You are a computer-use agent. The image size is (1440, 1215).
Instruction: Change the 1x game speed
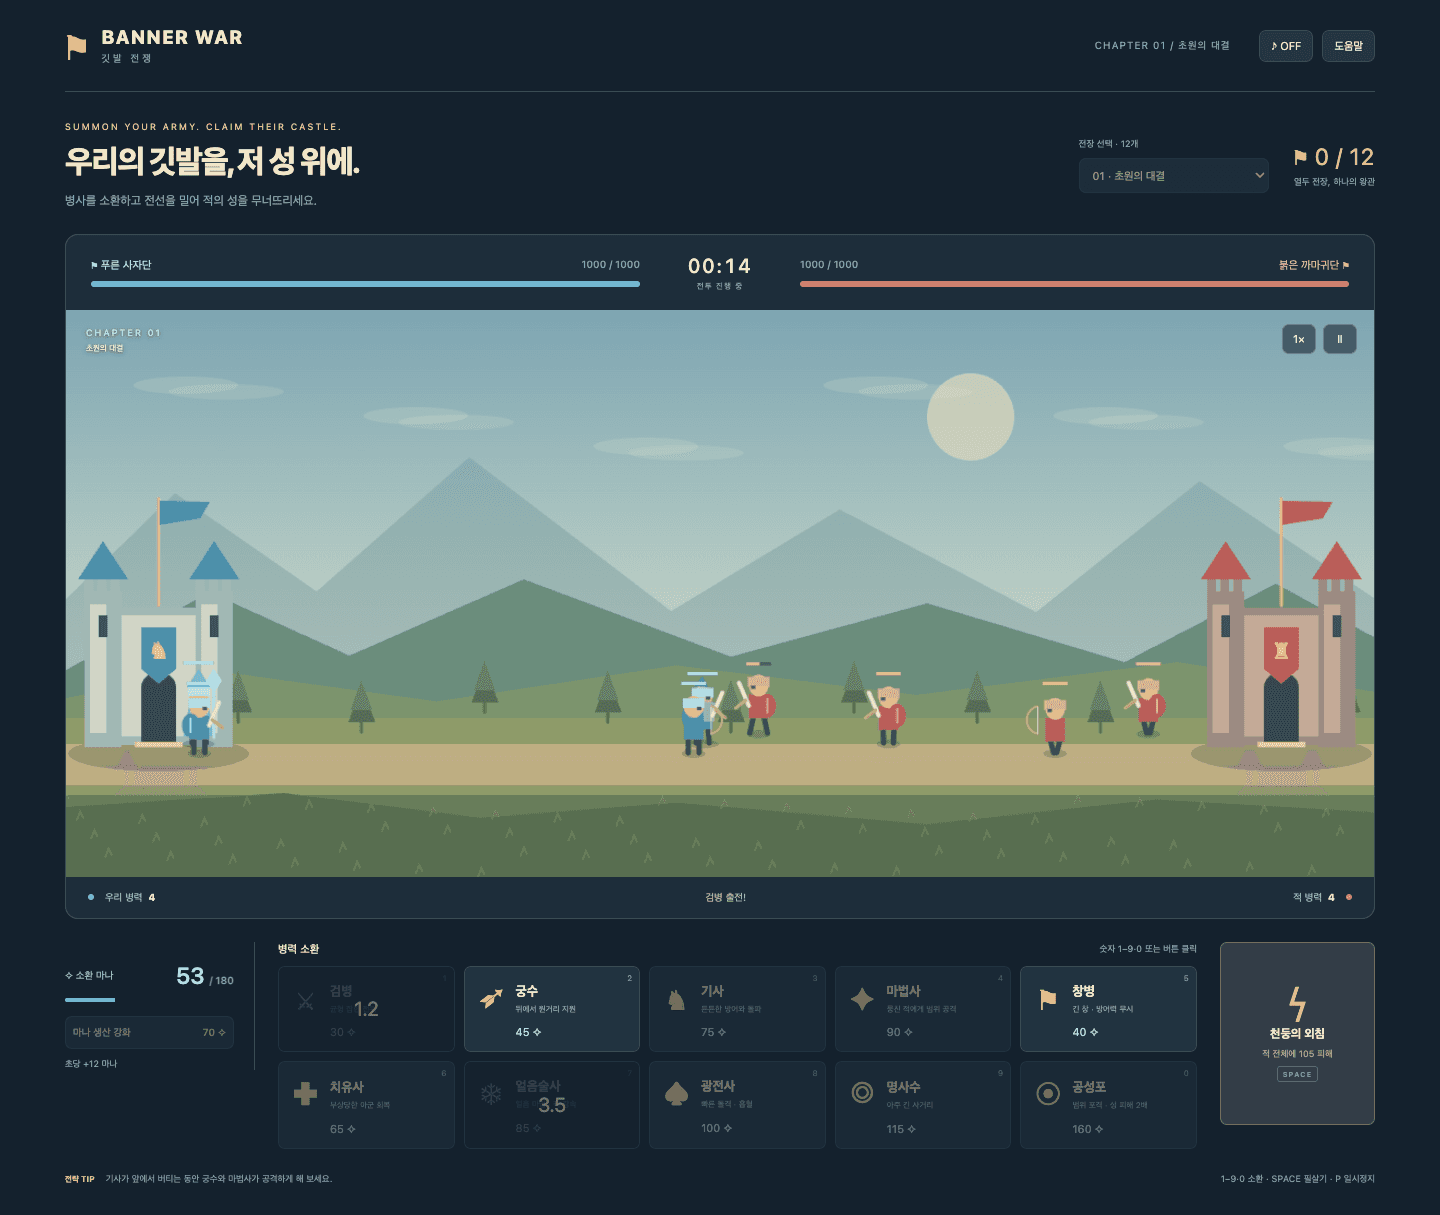coord(1298,339)
